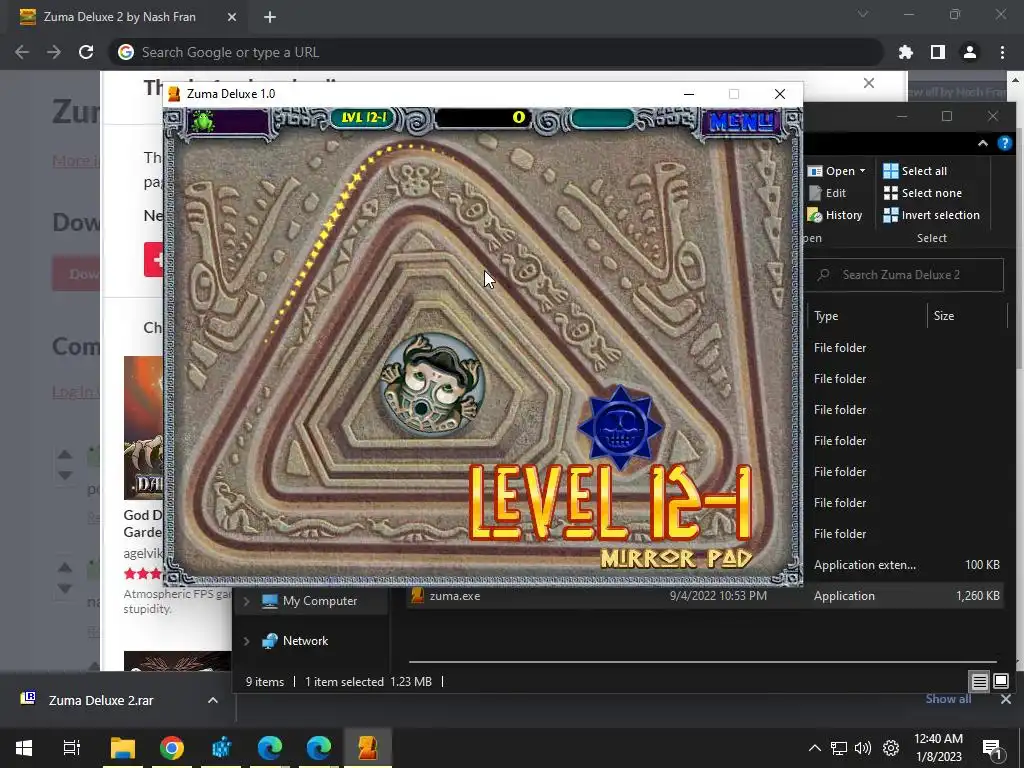Screen dimensions: 1024x768
Task: Open downloaded Zuma Deluxe 2.rar file
Action: click(x=101, y=700)
